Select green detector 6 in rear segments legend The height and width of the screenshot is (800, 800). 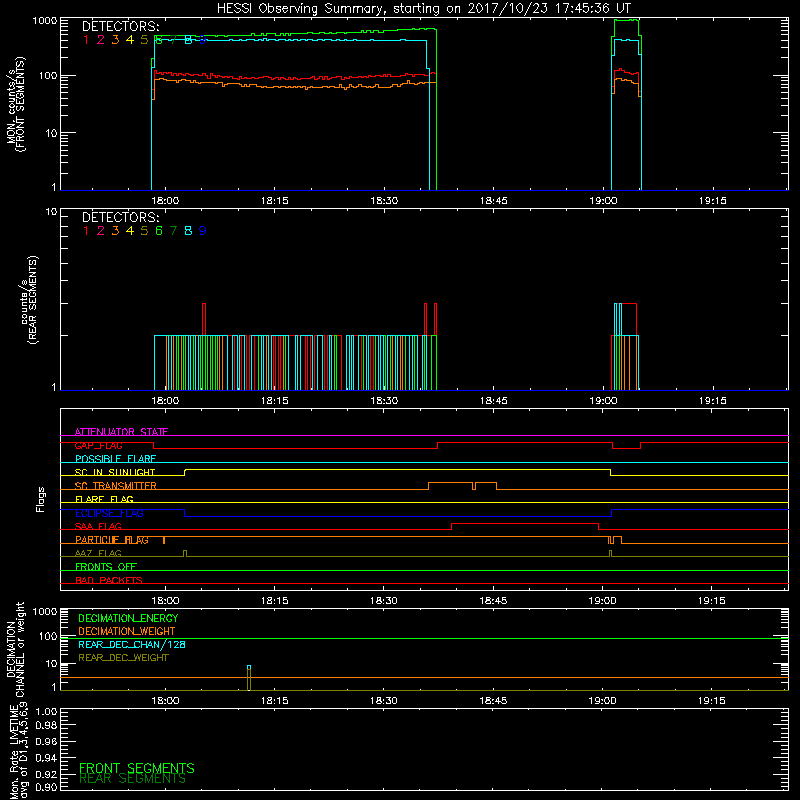159,231
